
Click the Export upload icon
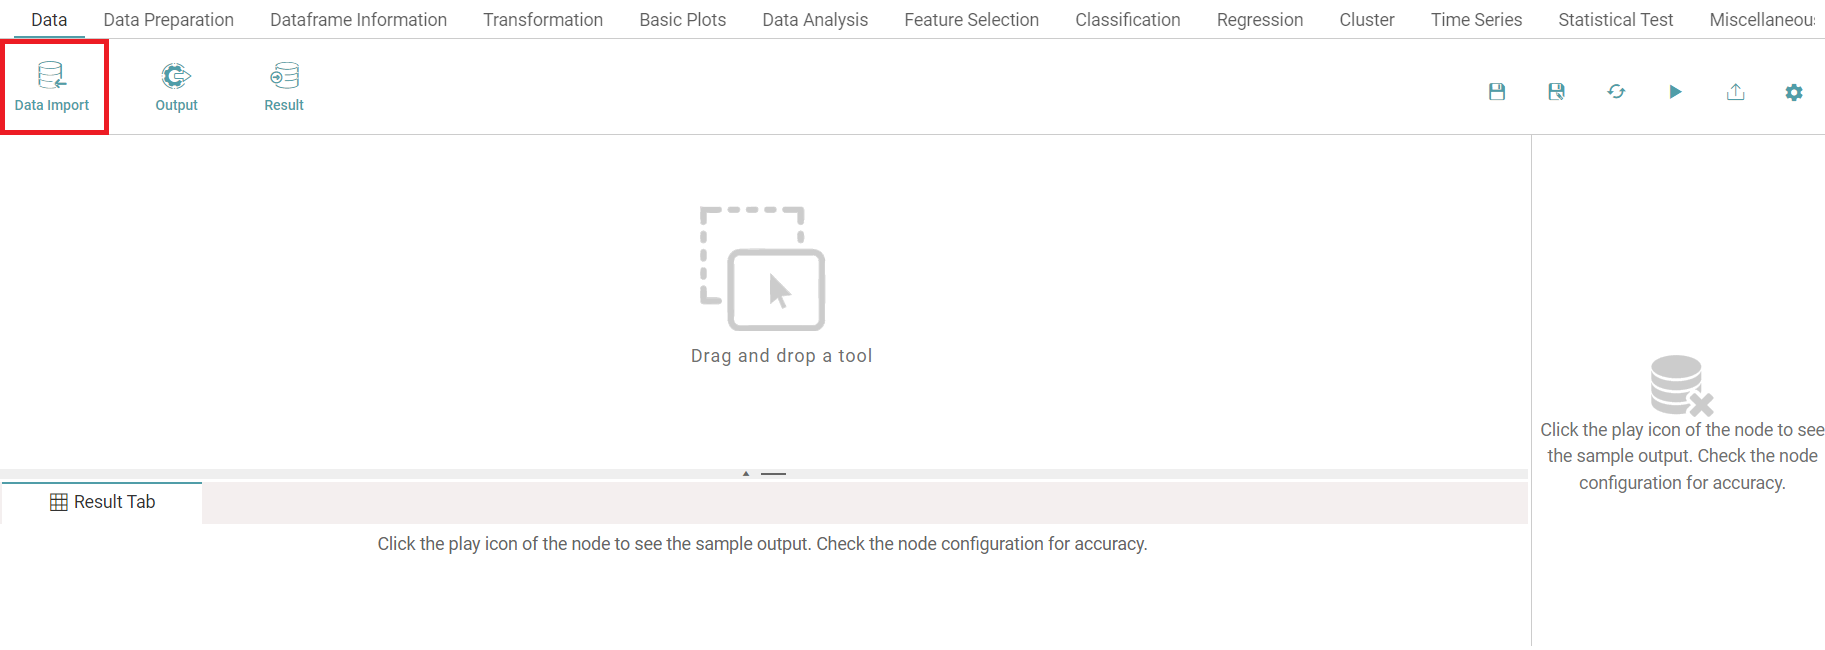point(1735,92)
